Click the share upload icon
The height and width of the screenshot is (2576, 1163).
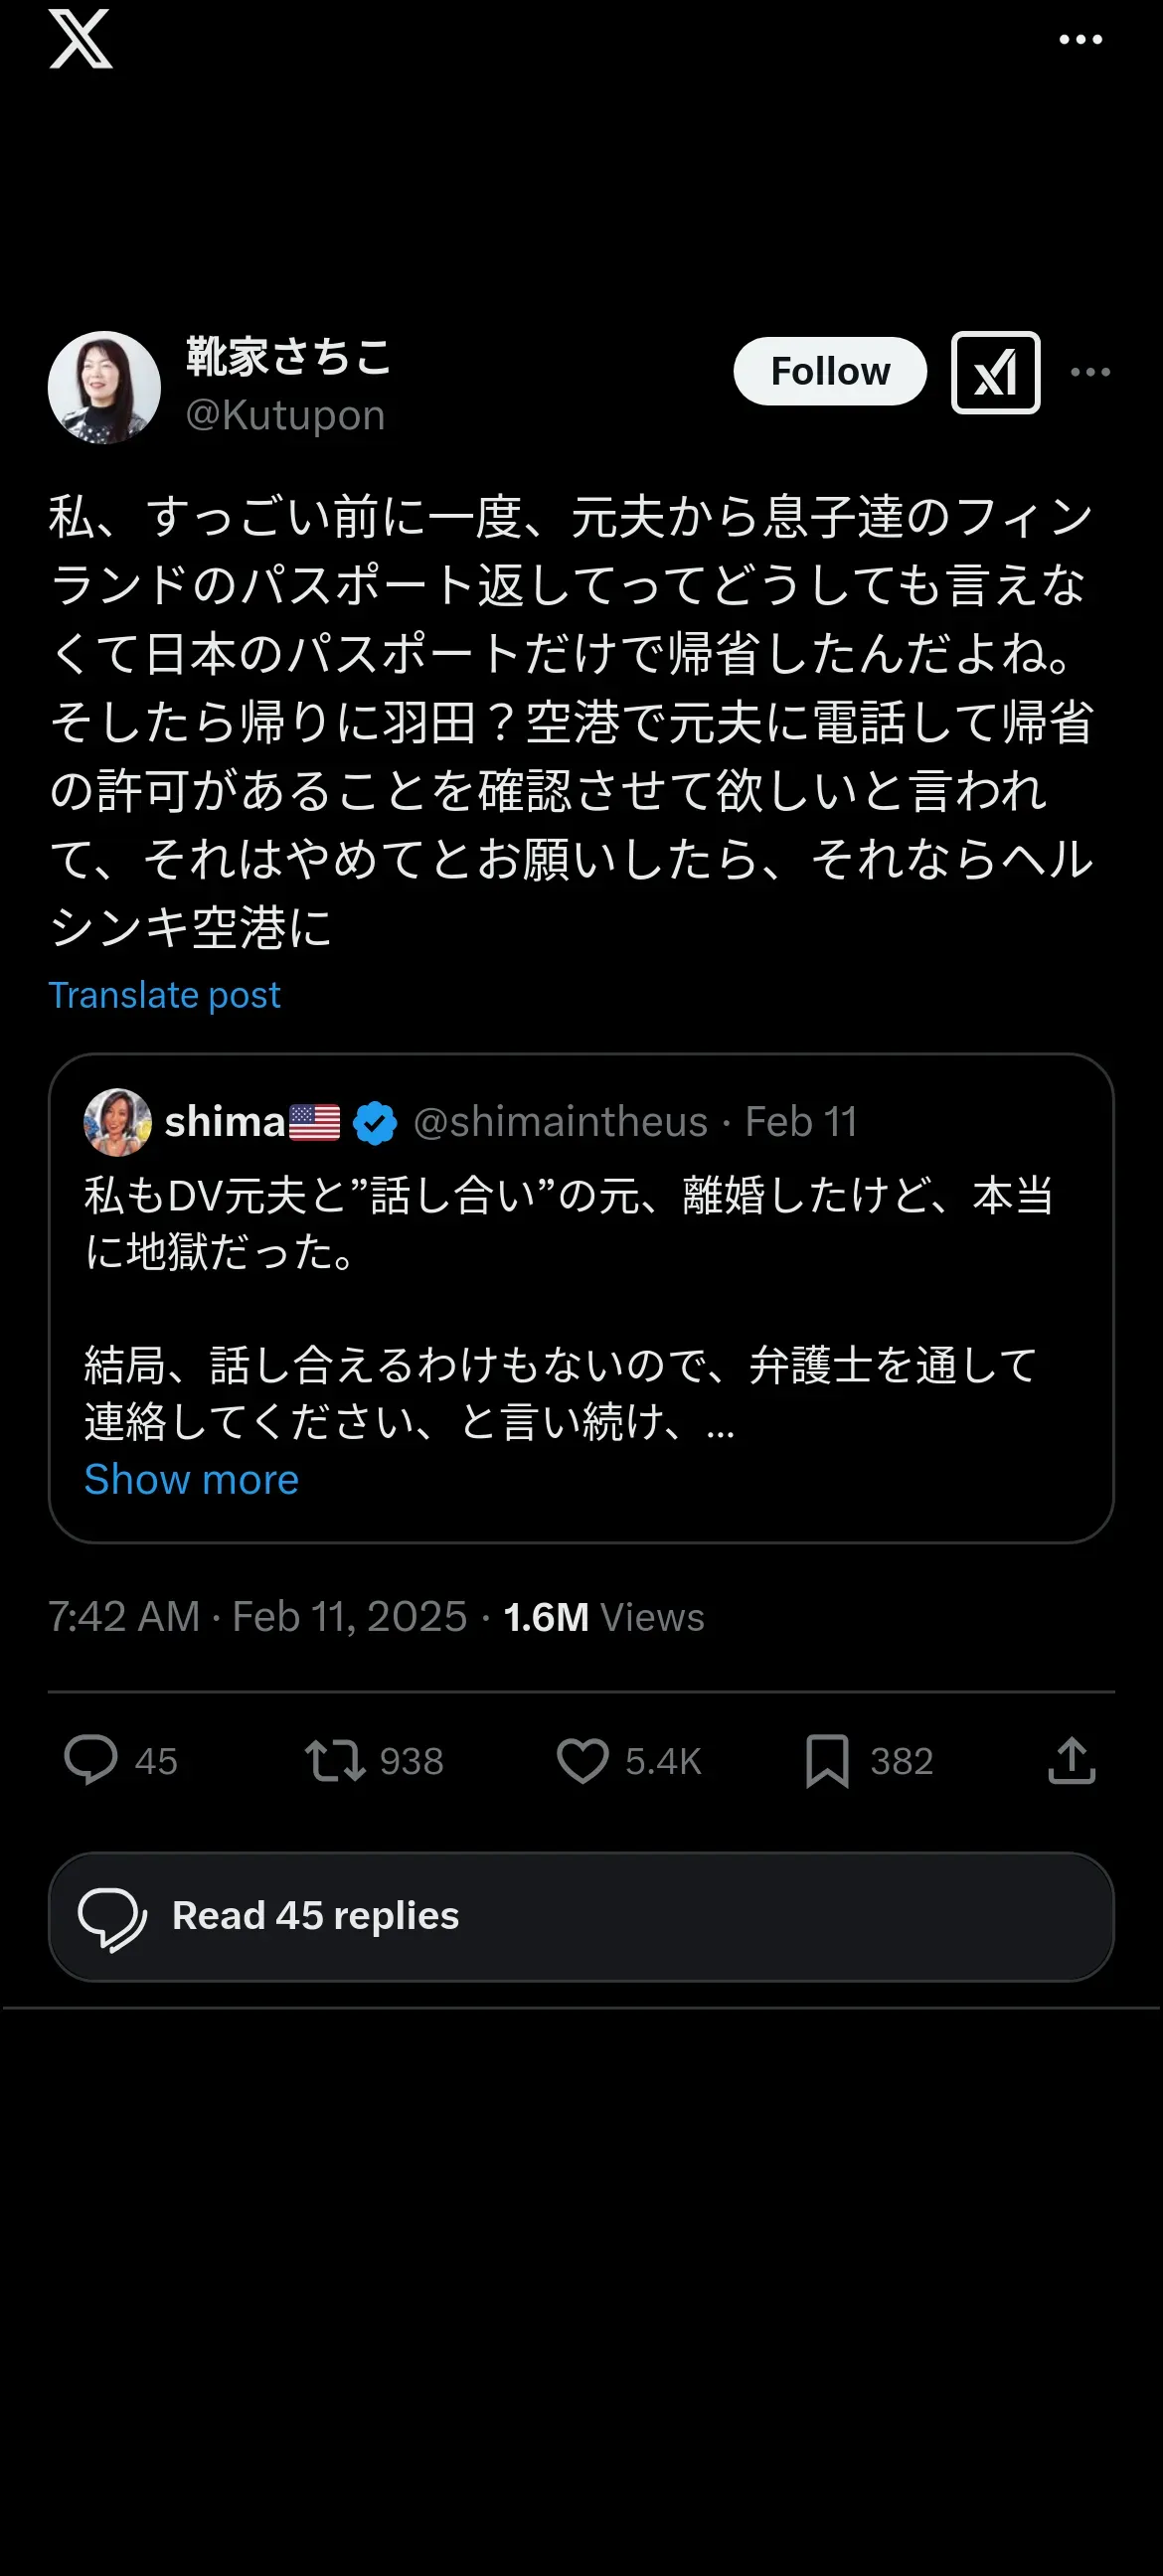click(1071, 1760)
